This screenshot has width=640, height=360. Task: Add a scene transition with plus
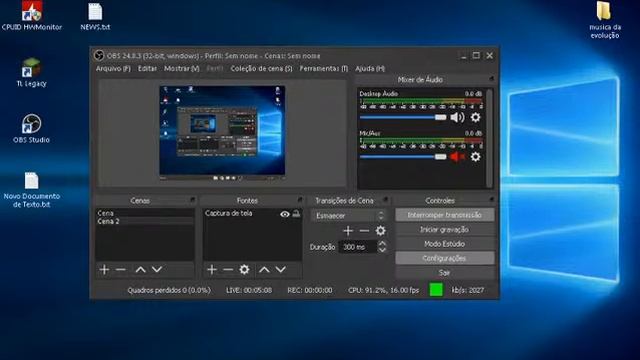348,231
